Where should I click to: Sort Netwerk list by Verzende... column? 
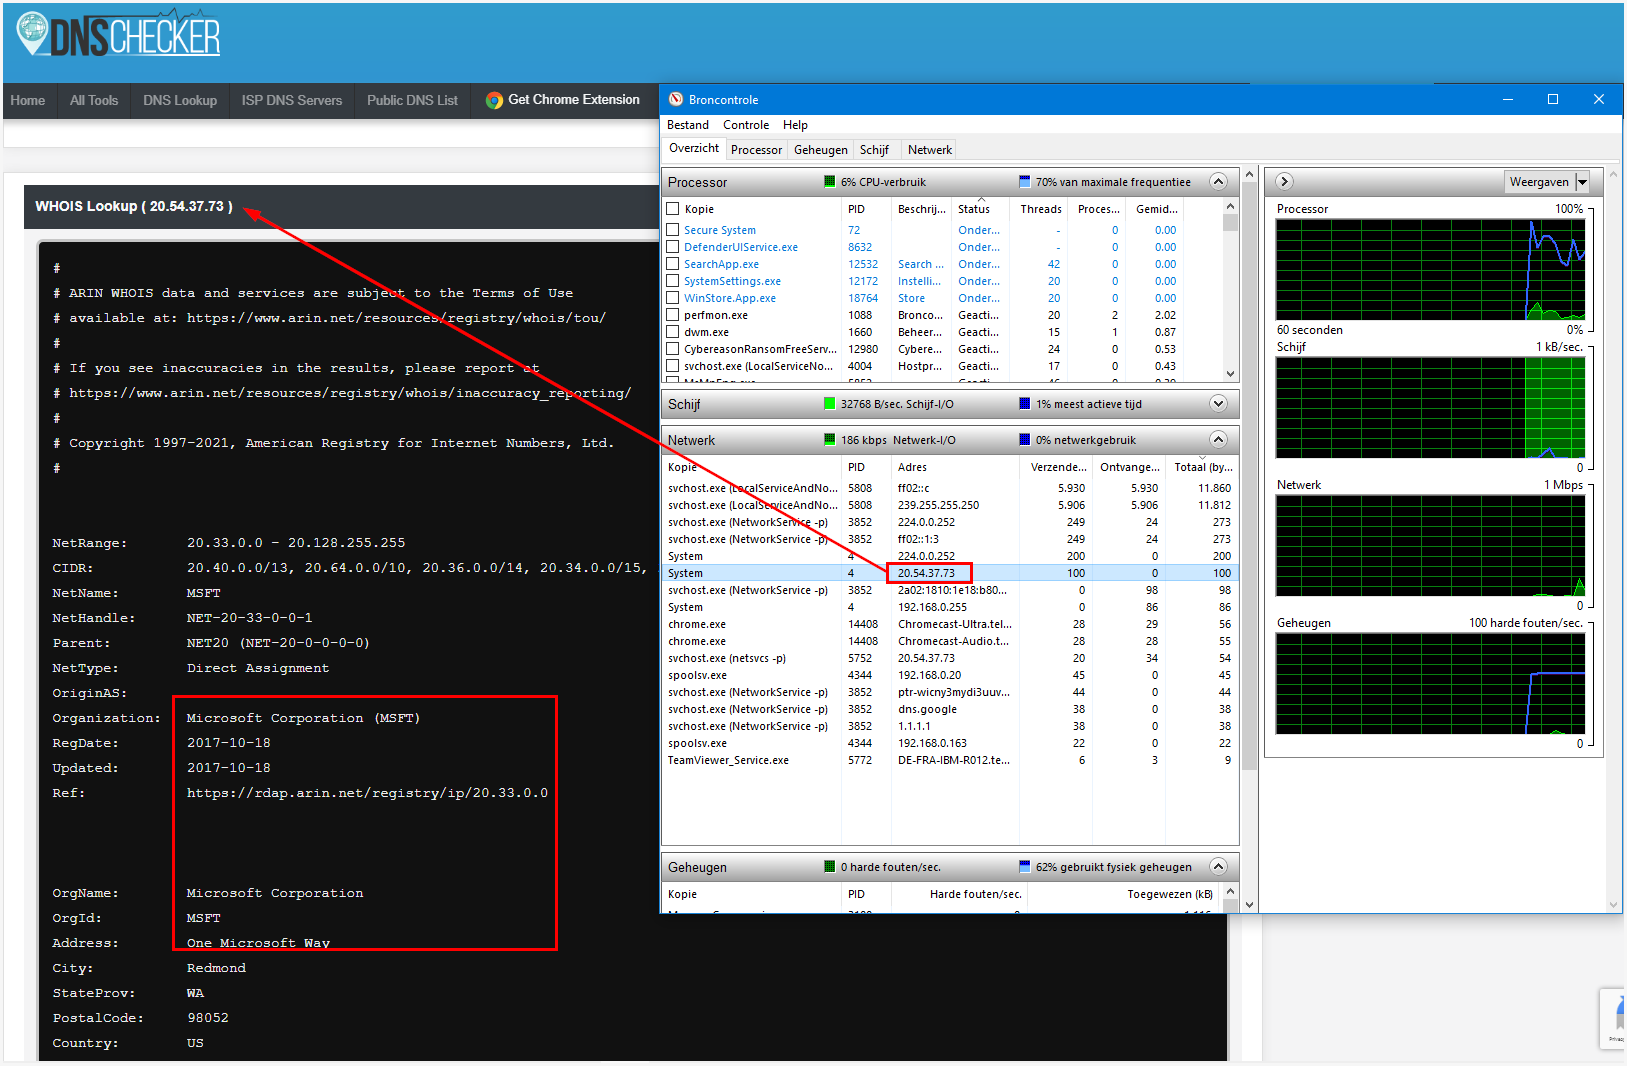[x=1057, y=467]
